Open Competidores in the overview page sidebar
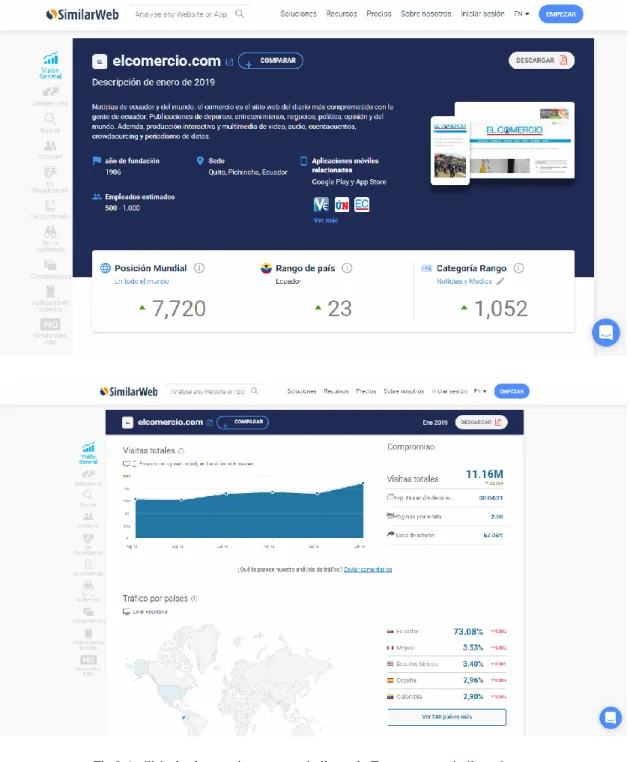This screenshot has width=630, height=762. (x=50, y=270)
